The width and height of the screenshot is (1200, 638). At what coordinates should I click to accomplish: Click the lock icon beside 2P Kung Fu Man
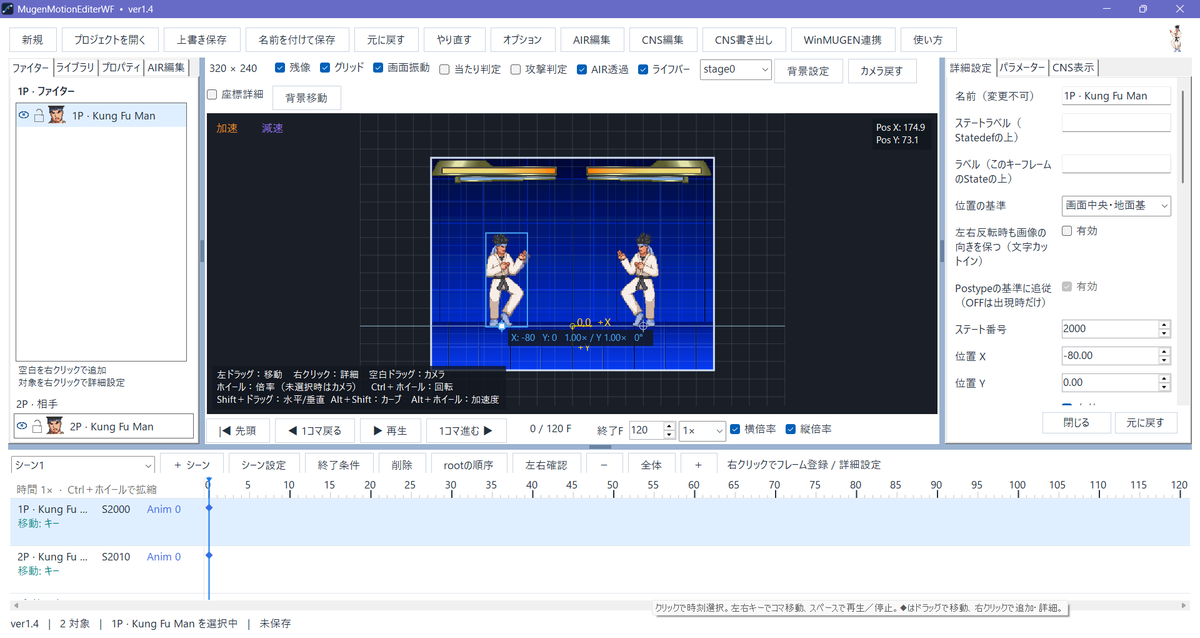tap(39, 426)
